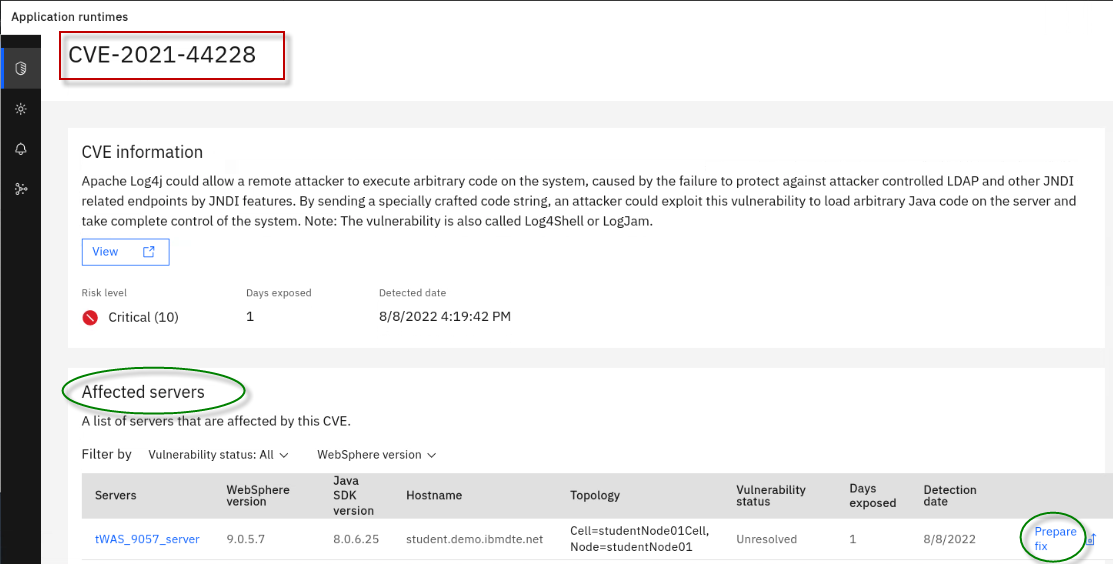Click the Vulnerability status column header
This screenshot has width=1113, height=564.
click(770, 496)
